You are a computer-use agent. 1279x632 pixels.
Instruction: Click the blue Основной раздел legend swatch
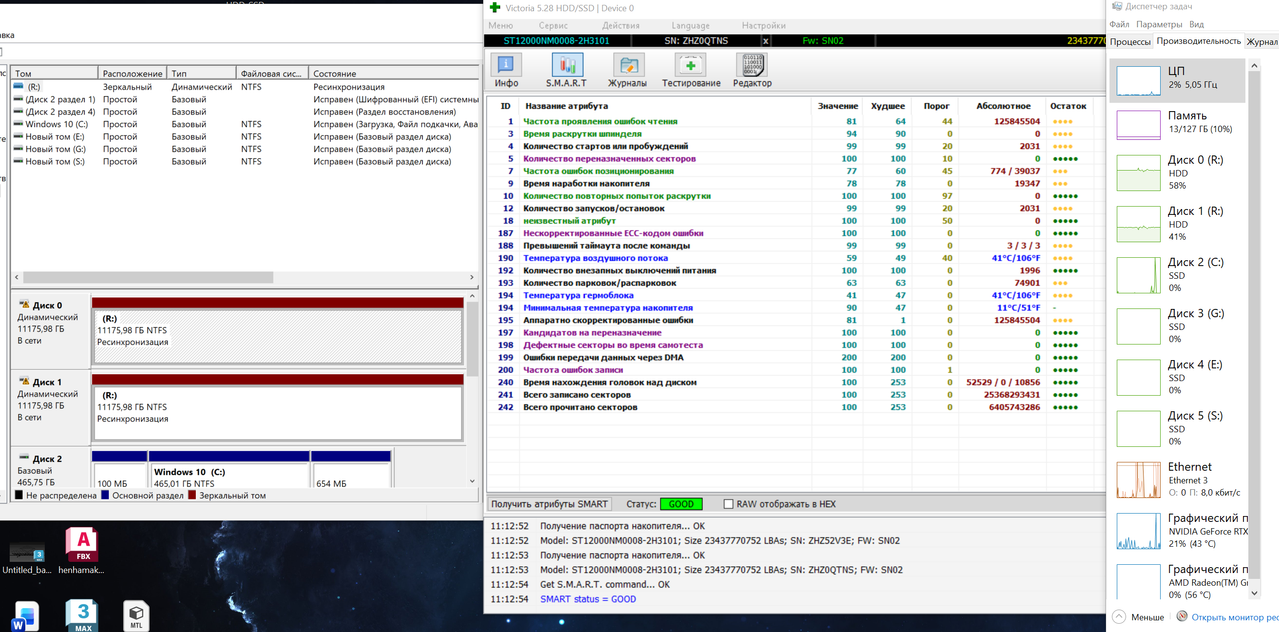tap(105, 495)
